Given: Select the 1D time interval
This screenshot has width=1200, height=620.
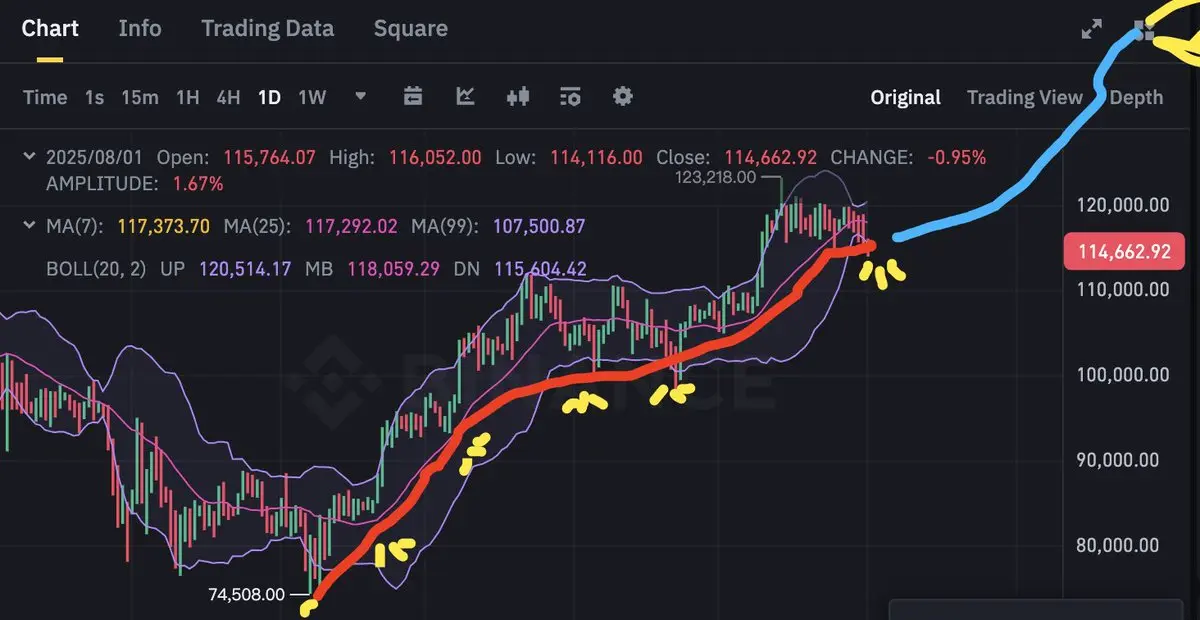Looking at the screenshot, I should coord(269,97).
